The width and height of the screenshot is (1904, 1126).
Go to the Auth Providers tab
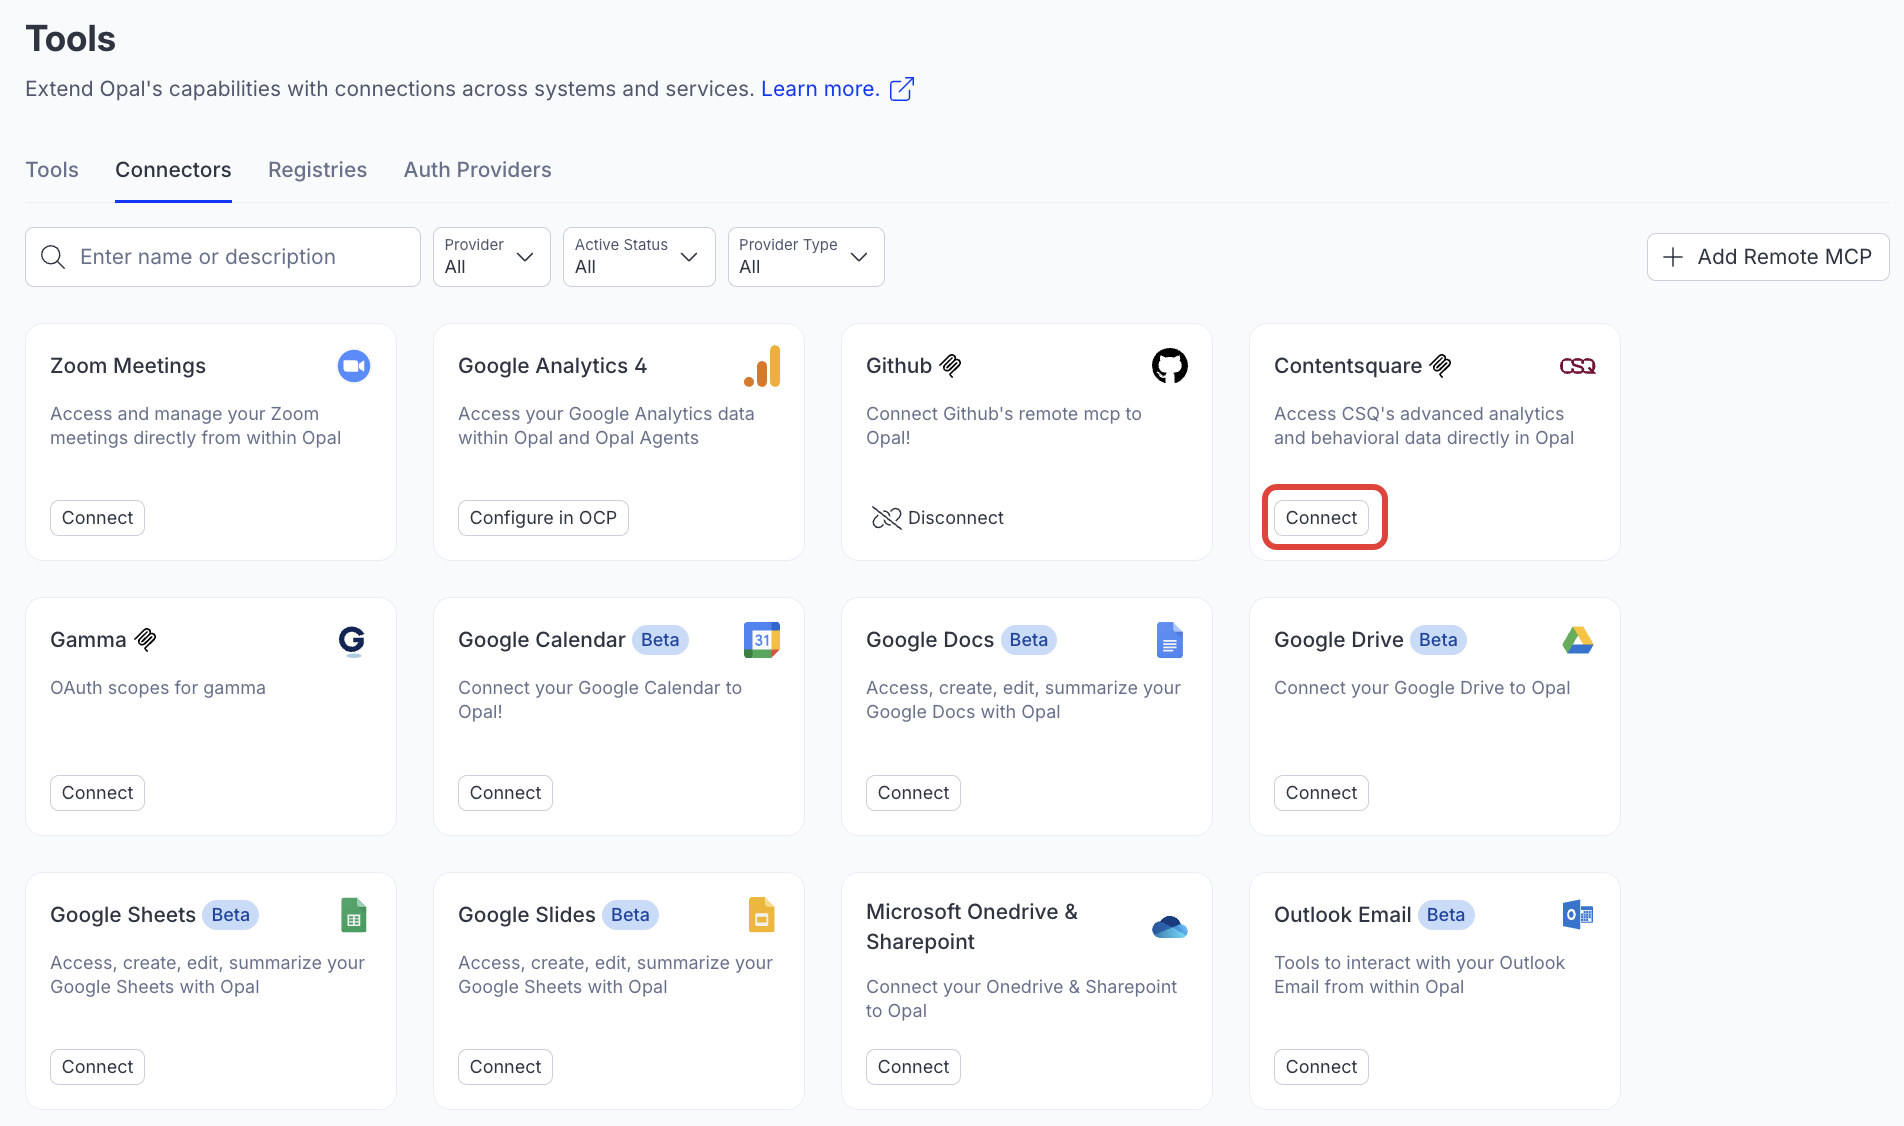478,170
